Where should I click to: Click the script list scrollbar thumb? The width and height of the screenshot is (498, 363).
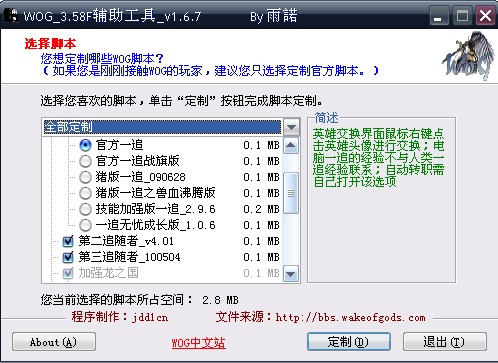(x=291, y=193)
